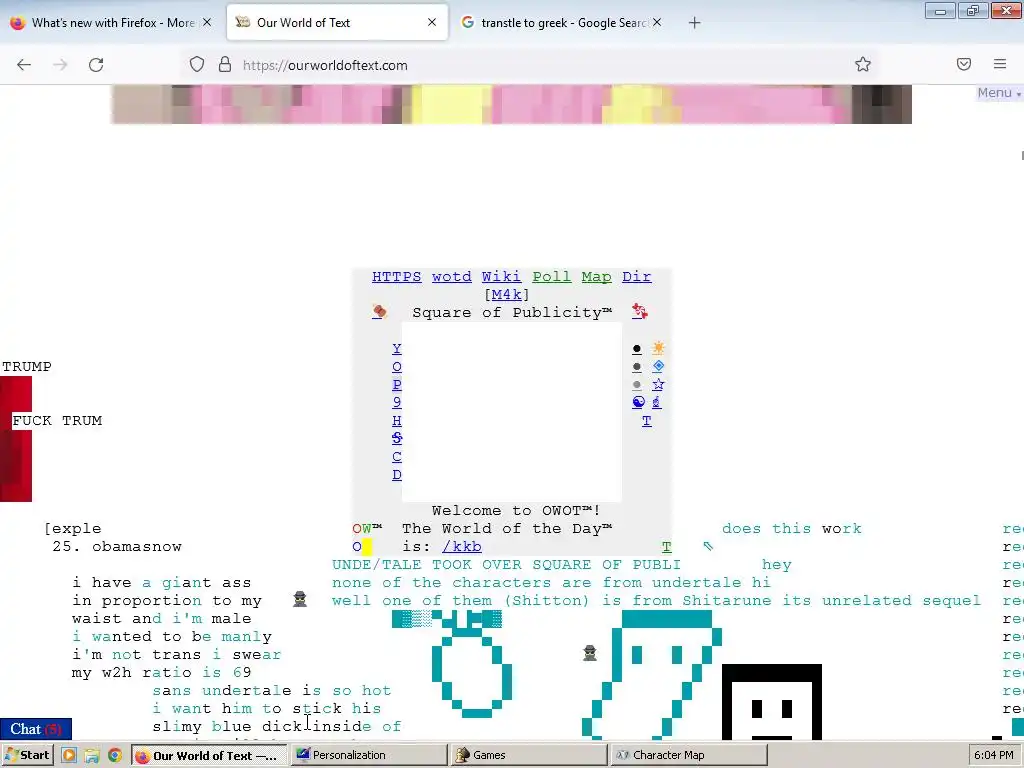Open the HTTPS link
Image resolution: width=1024 pixels, height=768 pixels.
[x=396, y=277]
